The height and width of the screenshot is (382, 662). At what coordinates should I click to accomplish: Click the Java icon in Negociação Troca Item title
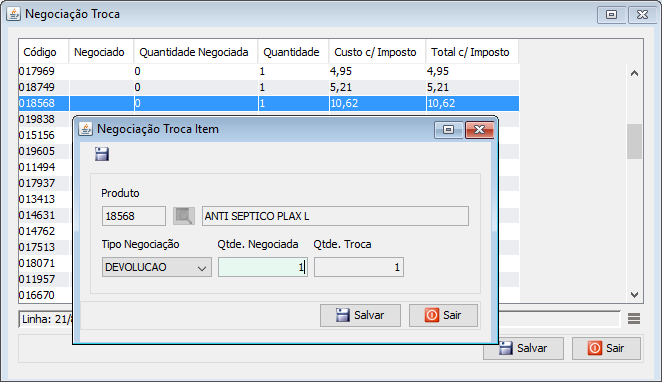[x=85, y=129]
